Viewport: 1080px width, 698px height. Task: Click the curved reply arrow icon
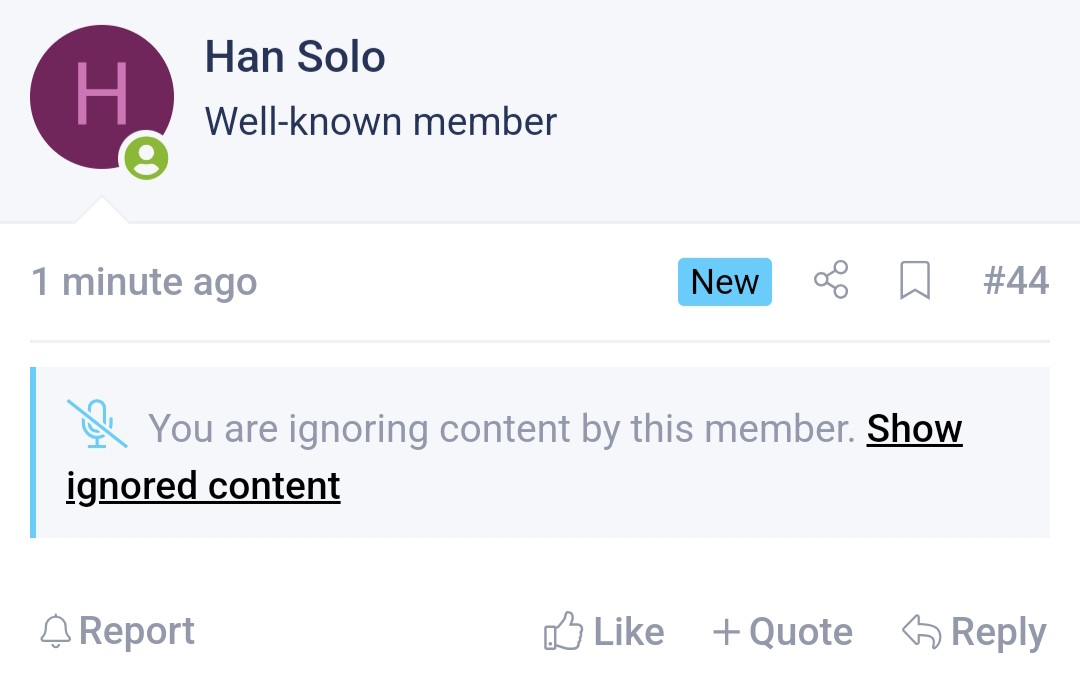pyautogui.click(x=922, y=631)
